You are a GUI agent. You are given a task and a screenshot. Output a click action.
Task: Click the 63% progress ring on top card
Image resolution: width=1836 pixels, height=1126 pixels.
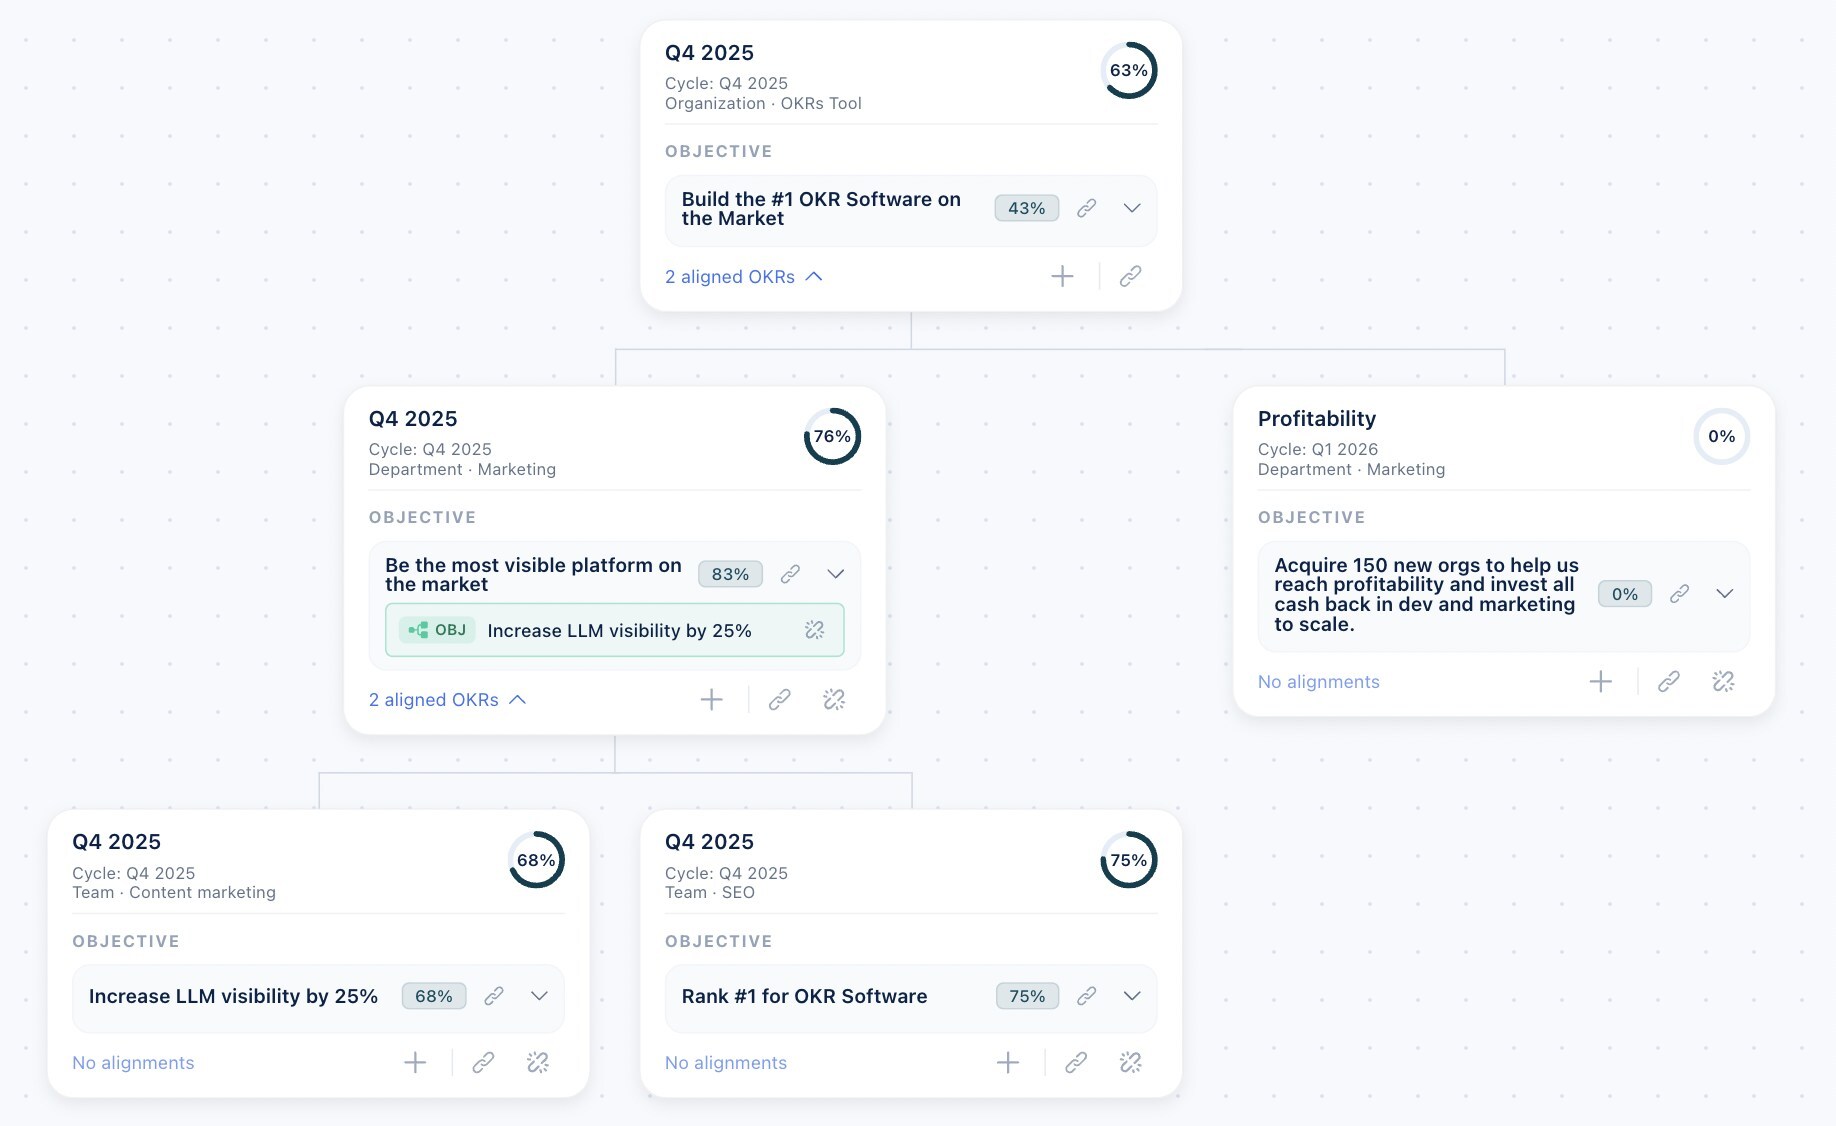tap(1128, 71)
